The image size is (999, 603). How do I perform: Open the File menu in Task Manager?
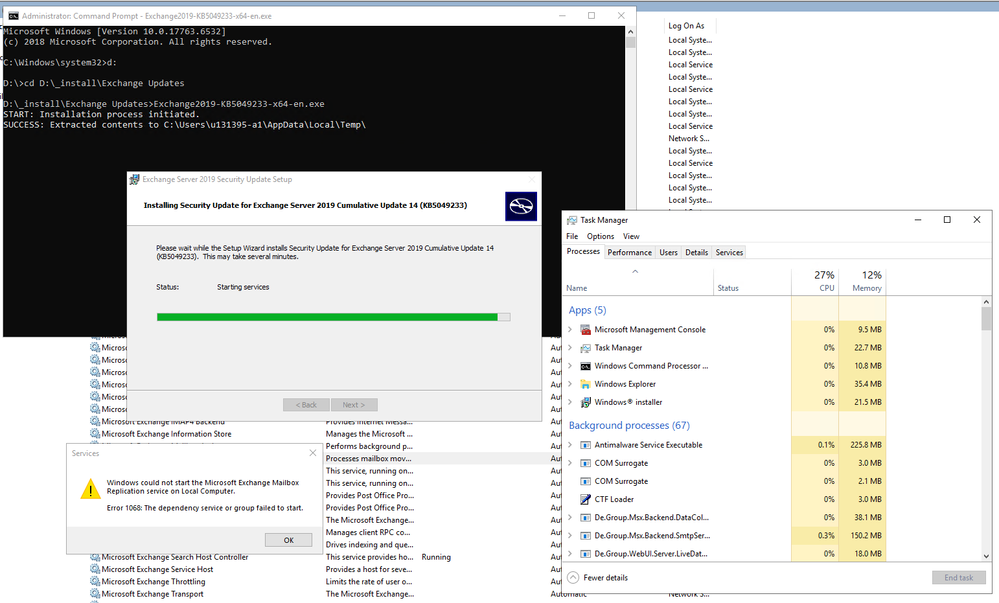[572, 236]
